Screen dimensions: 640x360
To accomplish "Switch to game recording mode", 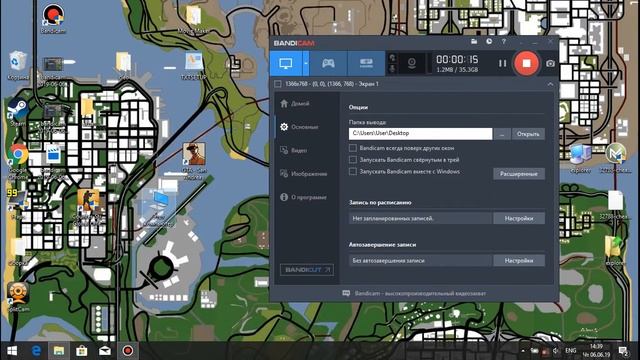I will [328, 63].
